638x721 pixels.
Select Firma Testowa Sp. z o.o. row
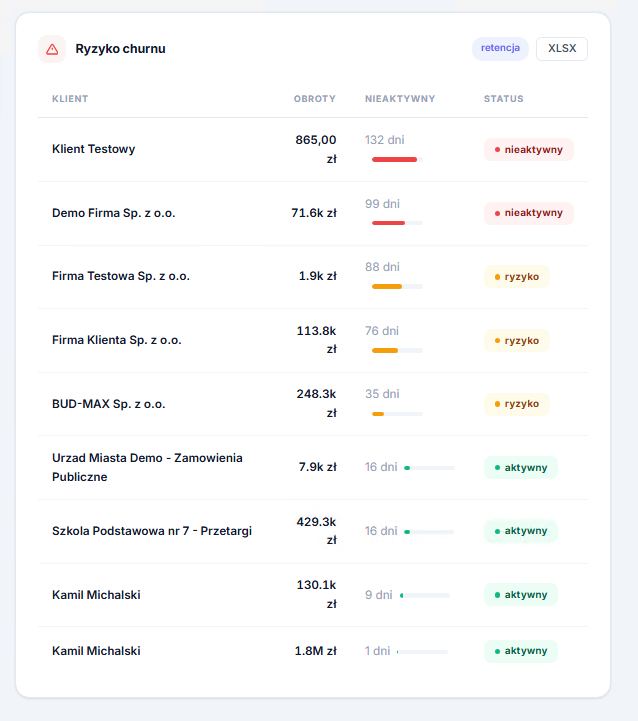click(120, 276)
